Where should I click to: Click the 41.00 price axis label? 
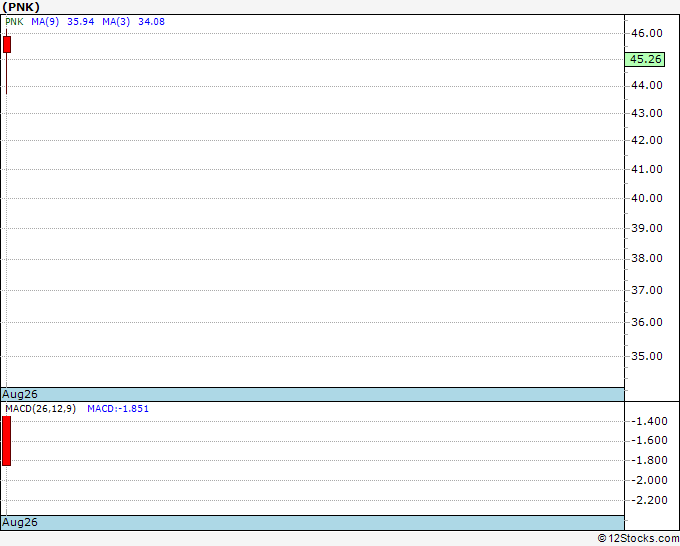click(x=647, y=169)
